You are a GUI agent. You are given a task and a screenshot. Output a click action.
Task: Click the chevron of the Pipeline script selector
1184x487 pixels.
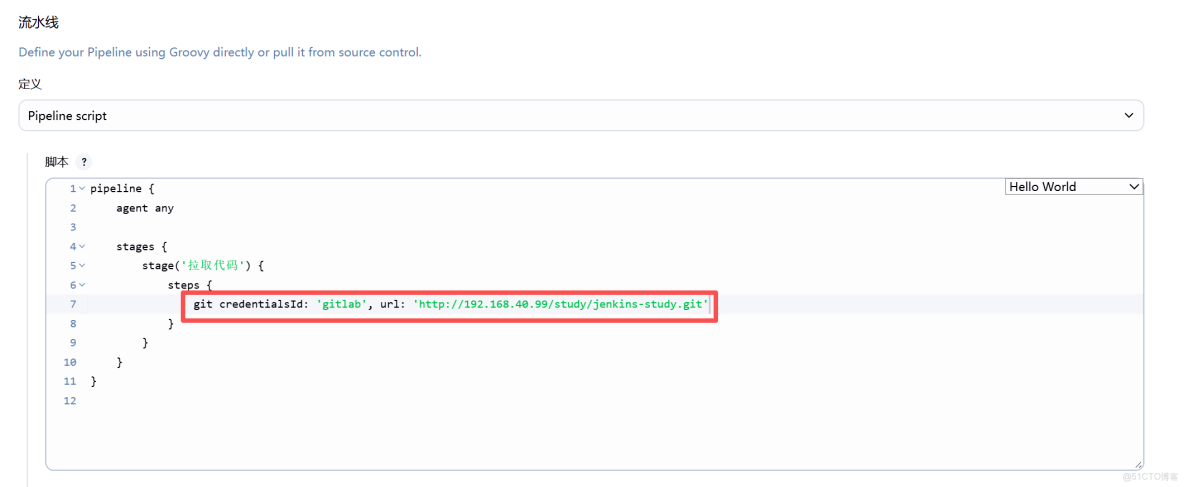(1129, 116)
